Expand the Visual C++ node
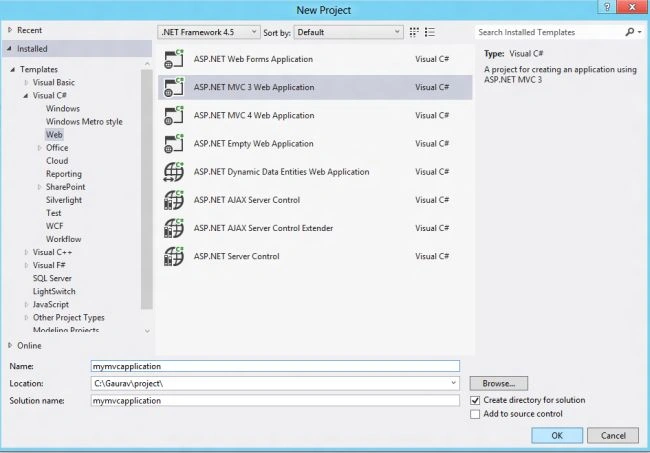 [26, 252]
